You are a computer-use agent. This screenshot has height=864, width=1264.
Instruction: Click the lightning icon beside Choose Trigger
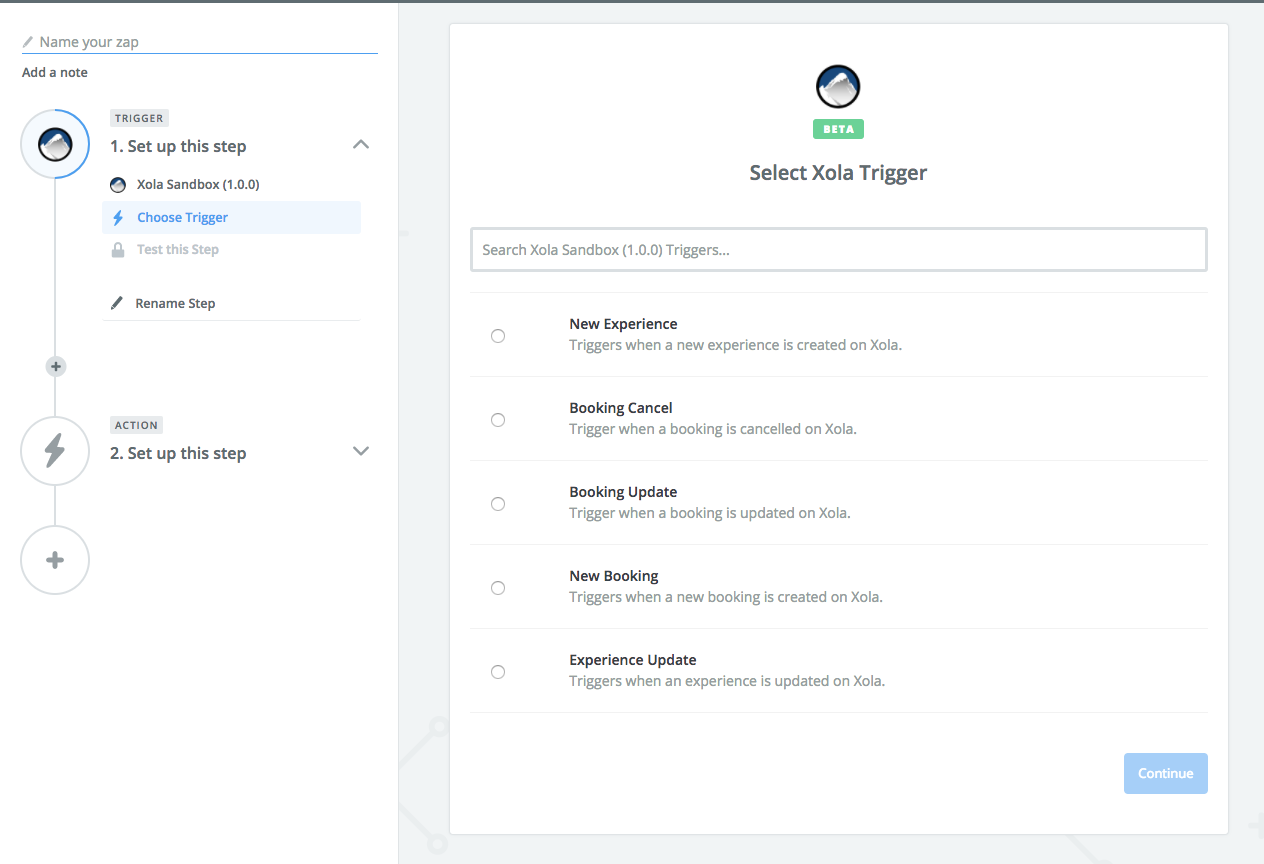click(x=118, y=217)
